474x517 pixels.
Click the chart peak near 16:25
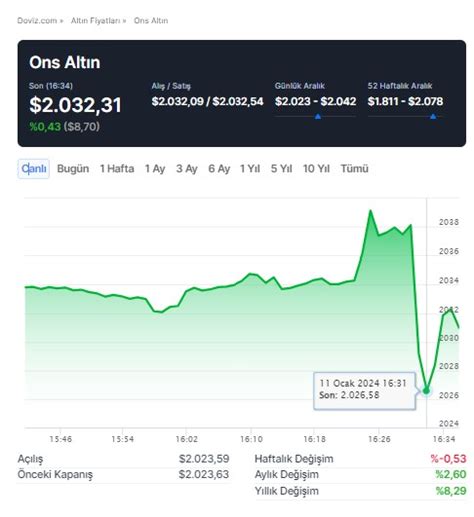(x=370, y=211)
